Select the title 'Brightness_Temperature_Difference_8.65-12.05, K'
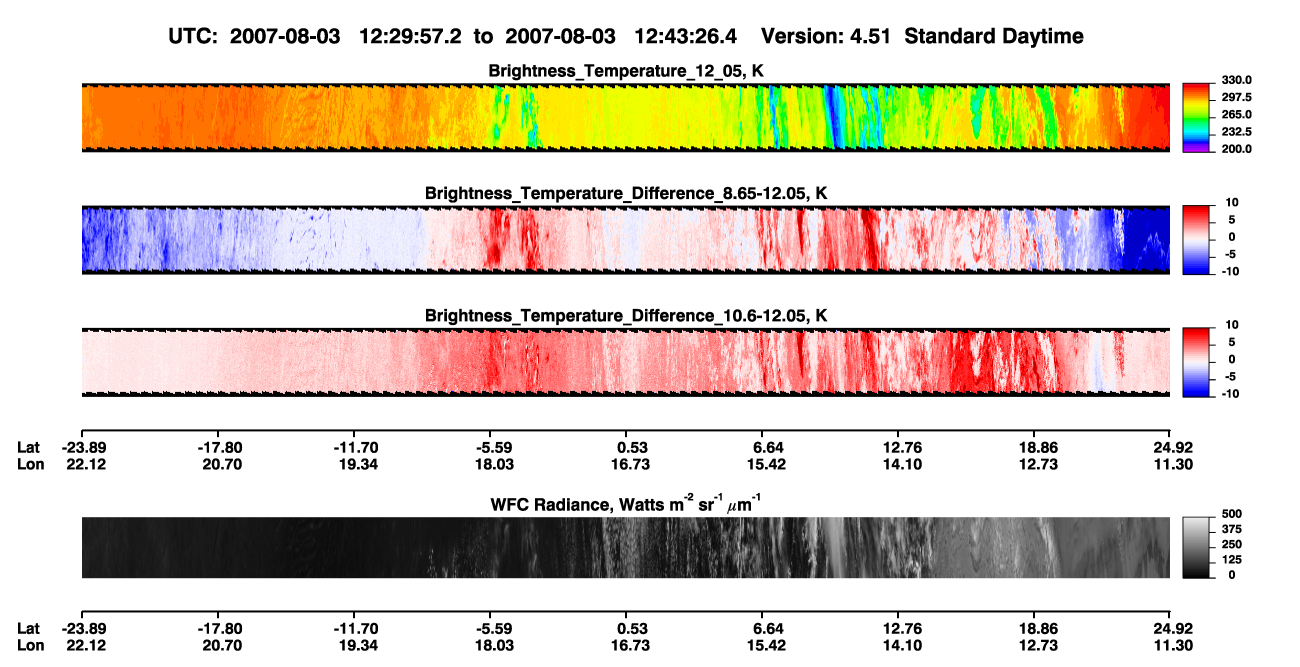 pos(626,193)
